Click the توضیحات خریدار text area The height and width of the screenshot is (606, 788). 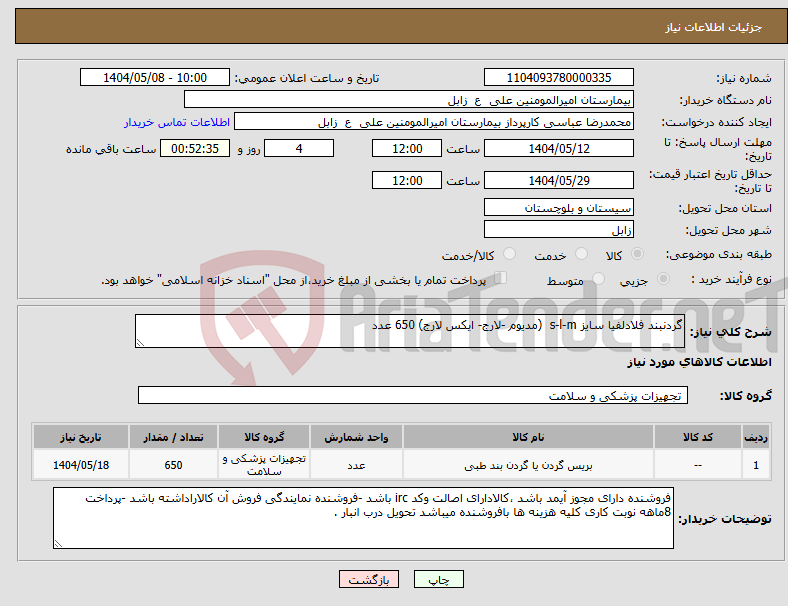tap(363, 518)
